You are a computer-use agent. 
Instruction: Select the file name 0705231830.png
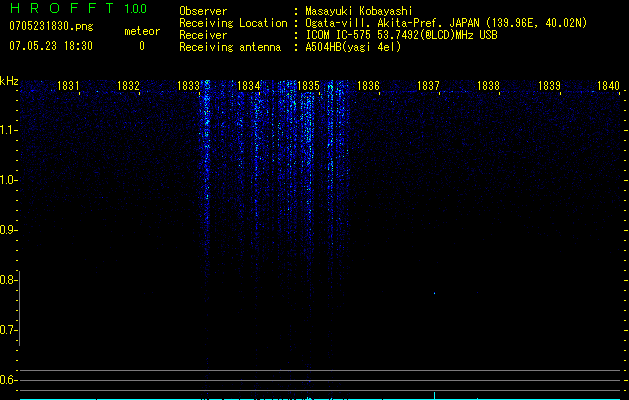click(51, 27)
